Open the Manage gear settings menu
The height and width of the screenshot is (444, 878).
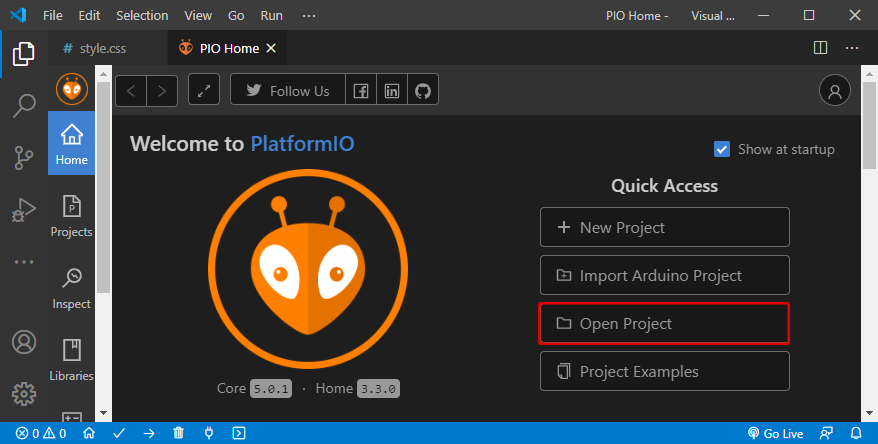(24, 394)
